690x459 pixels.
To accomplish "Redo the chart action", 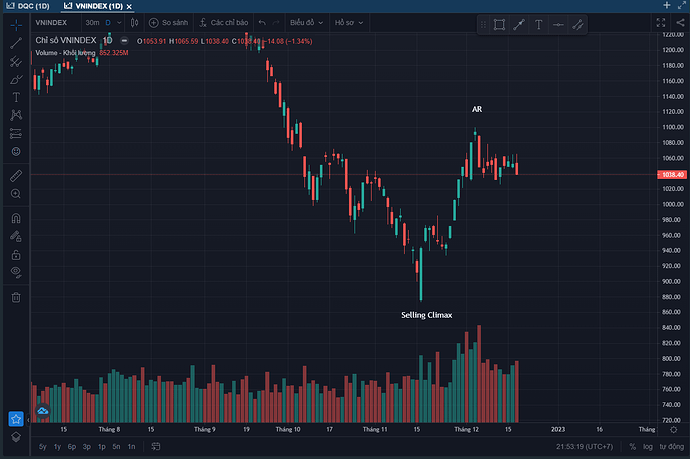I will click(276, 22).
